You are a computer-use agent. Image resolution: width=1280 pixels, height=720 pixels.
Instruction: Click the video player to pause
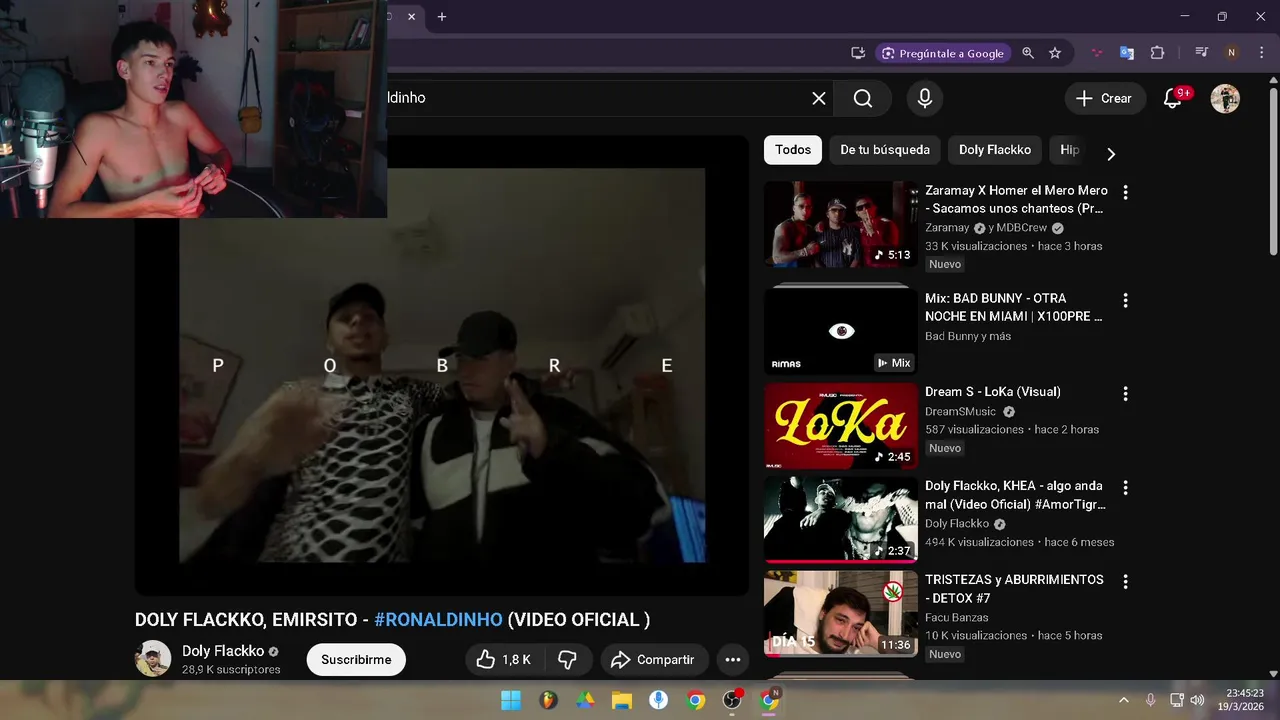(442, 365)
